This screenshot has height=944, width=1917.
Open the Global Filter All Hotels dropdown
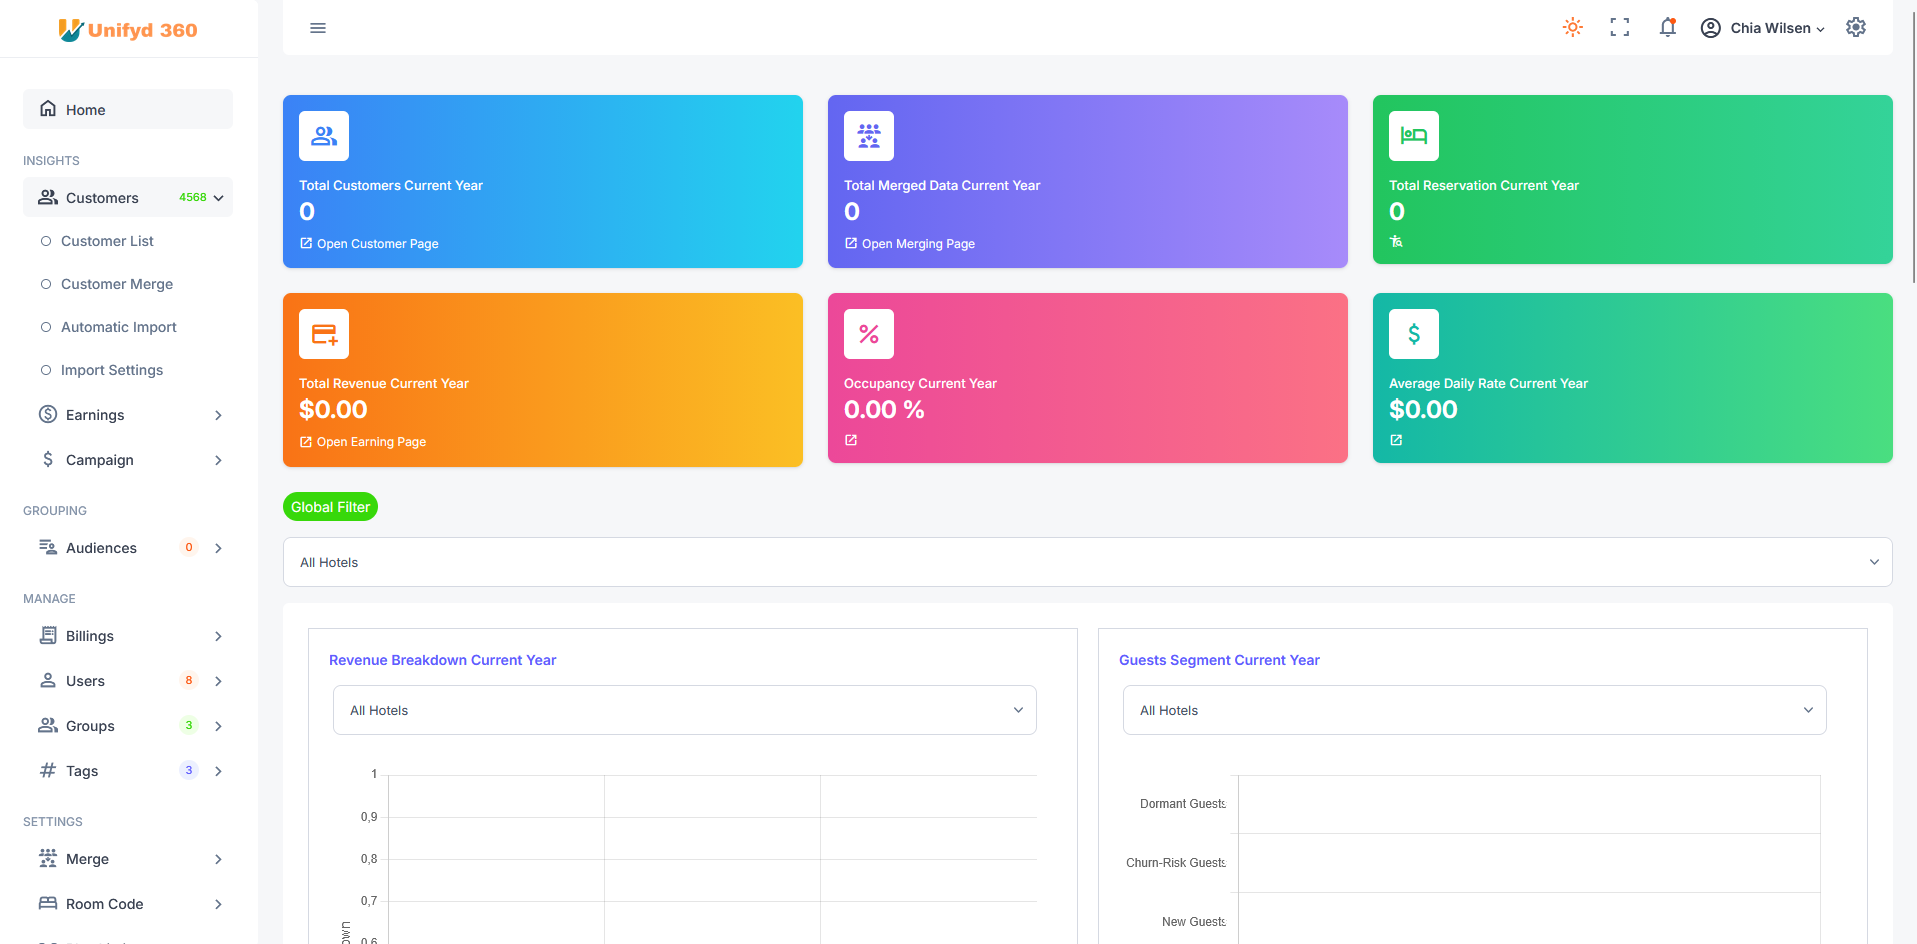(1088, 562)
